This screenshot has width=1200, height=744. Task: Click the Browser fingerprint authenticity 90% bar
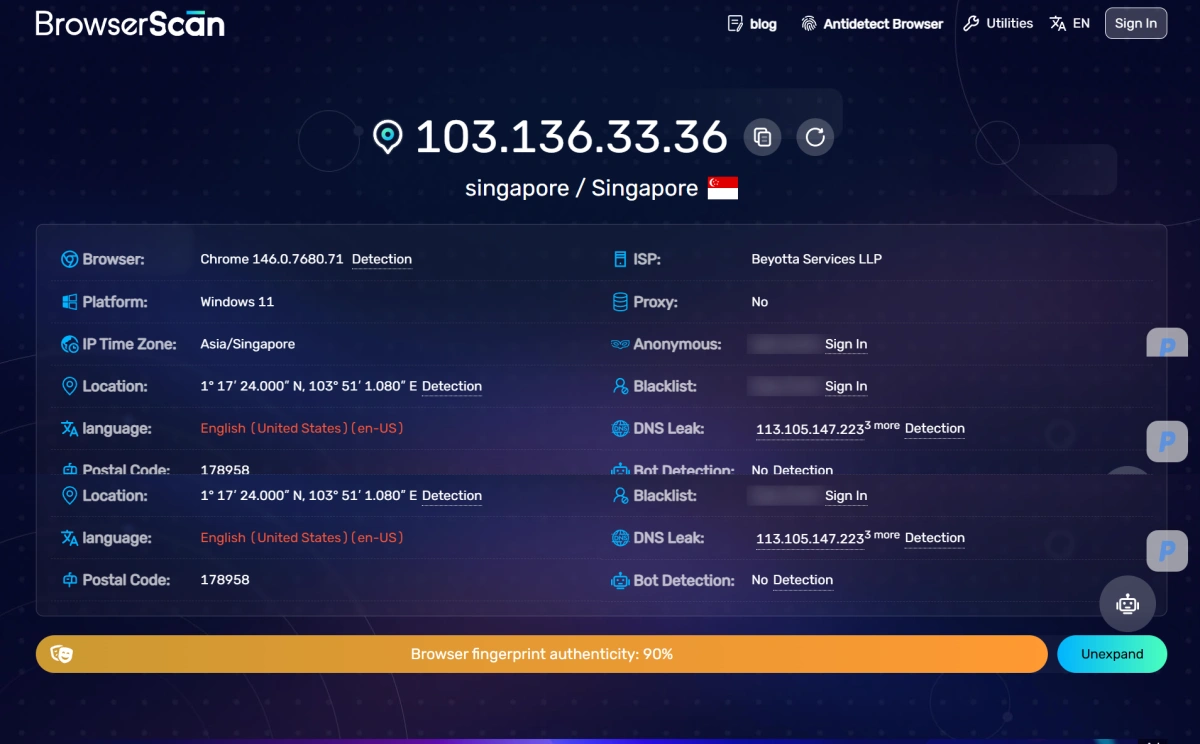pos(541,654)
